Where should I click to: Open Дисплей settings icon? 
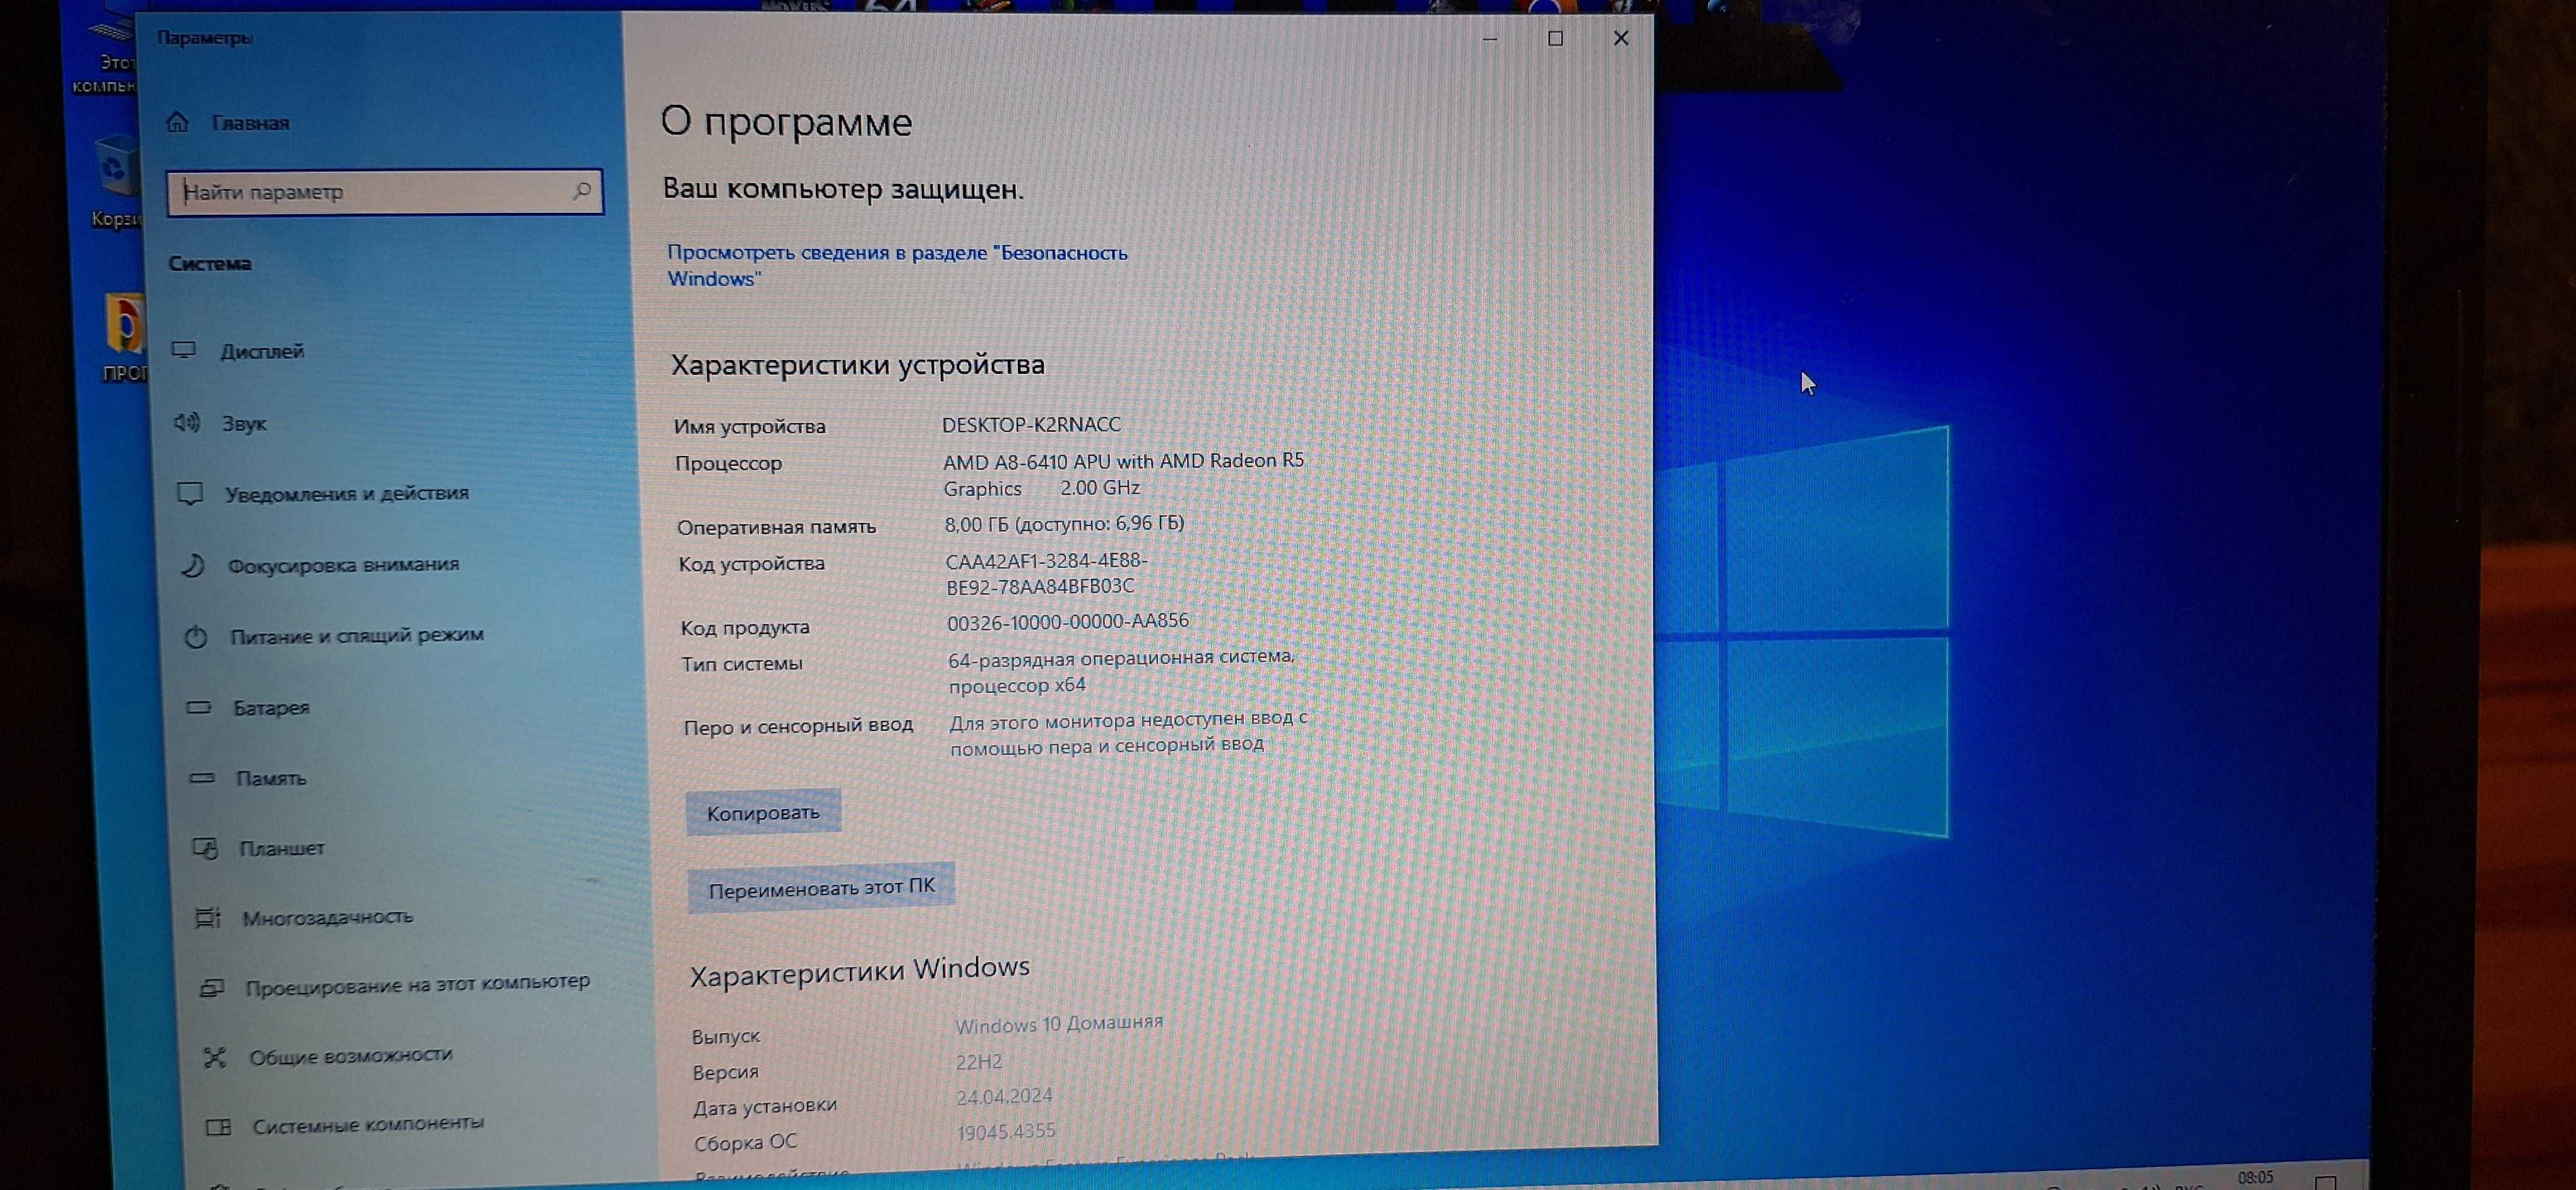[183, 350]
